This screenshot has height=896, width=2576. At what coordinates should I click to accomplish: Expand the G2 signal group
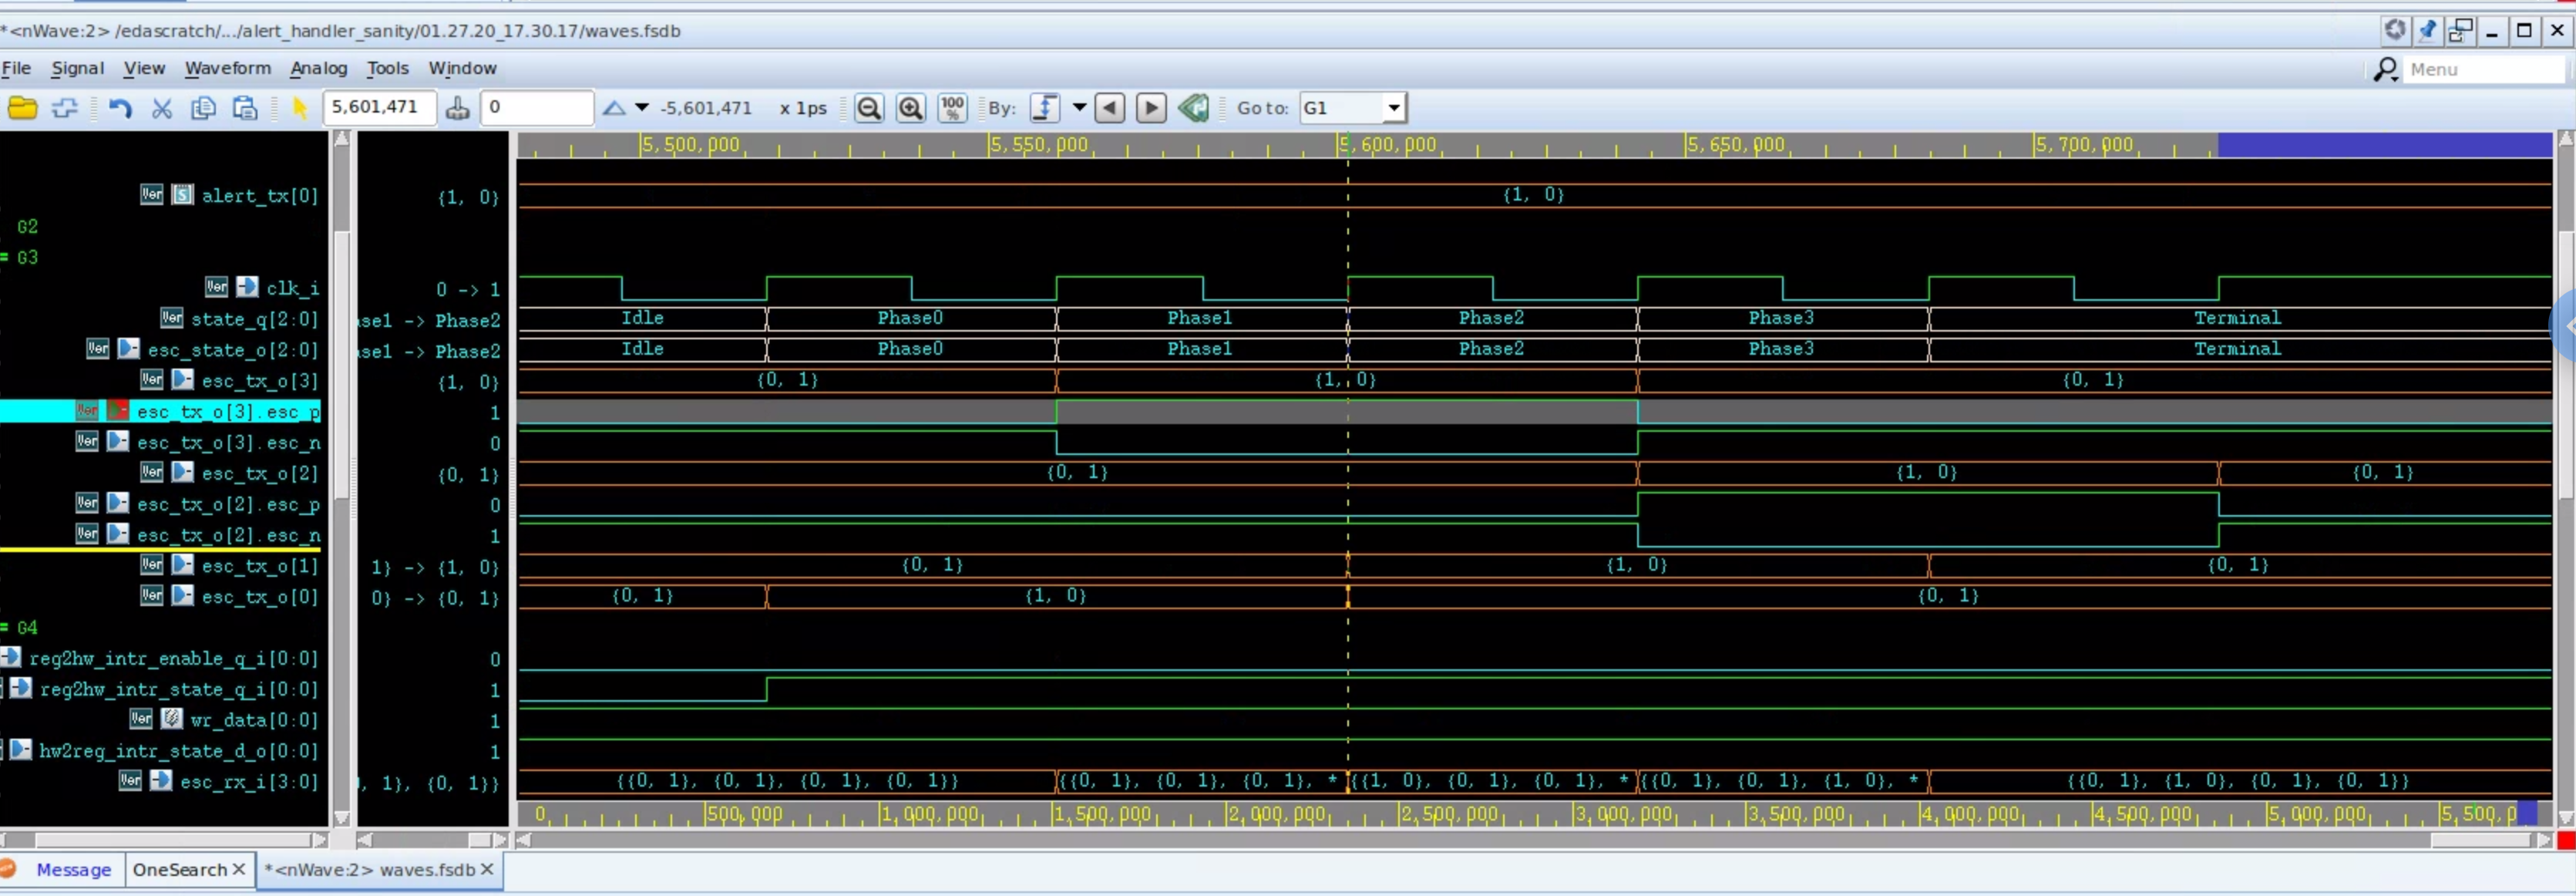(x=28, y=227)
